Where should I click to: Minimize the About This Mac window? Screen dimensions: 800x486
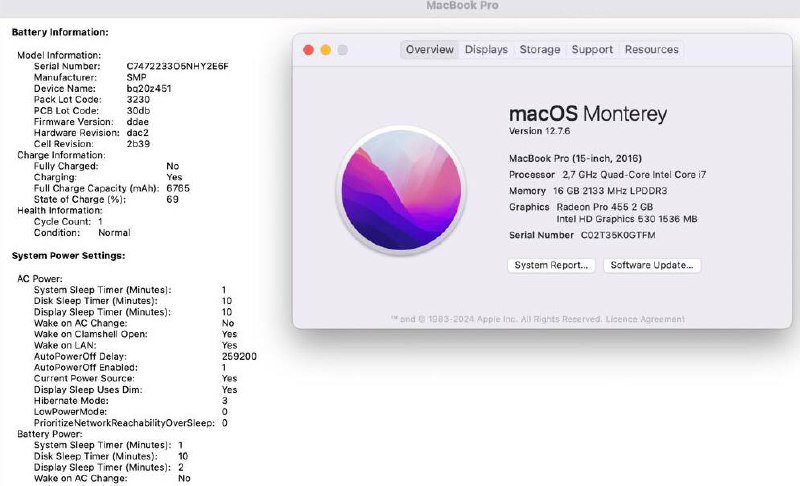325,50
